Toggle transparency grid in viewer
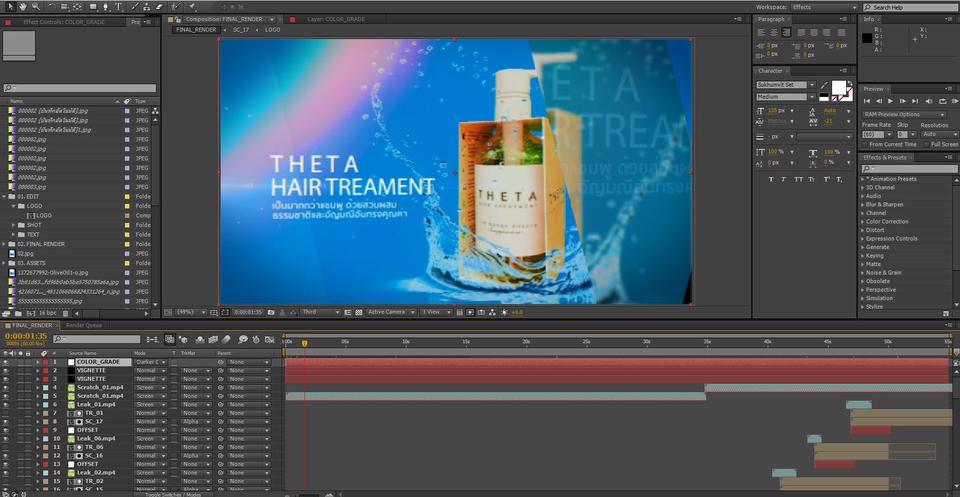This screenshot has height=497, width=960. click(x=359, y=312)
